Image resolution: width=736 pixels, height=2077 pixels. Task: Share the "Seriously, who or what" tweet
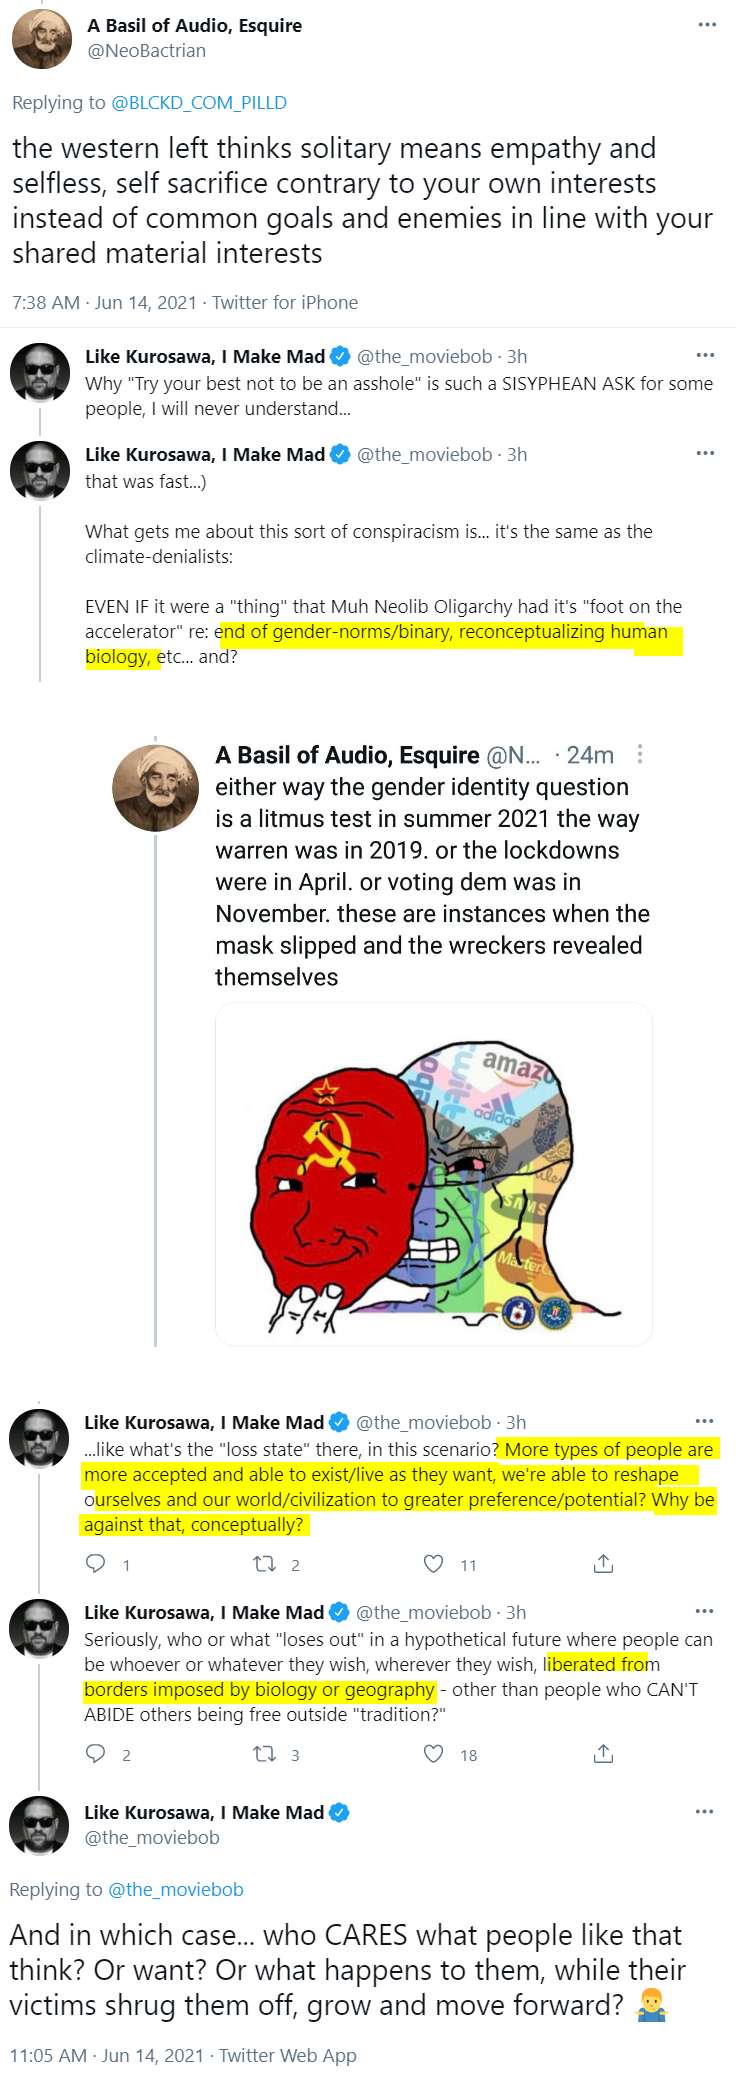(x=603, y=1754)
